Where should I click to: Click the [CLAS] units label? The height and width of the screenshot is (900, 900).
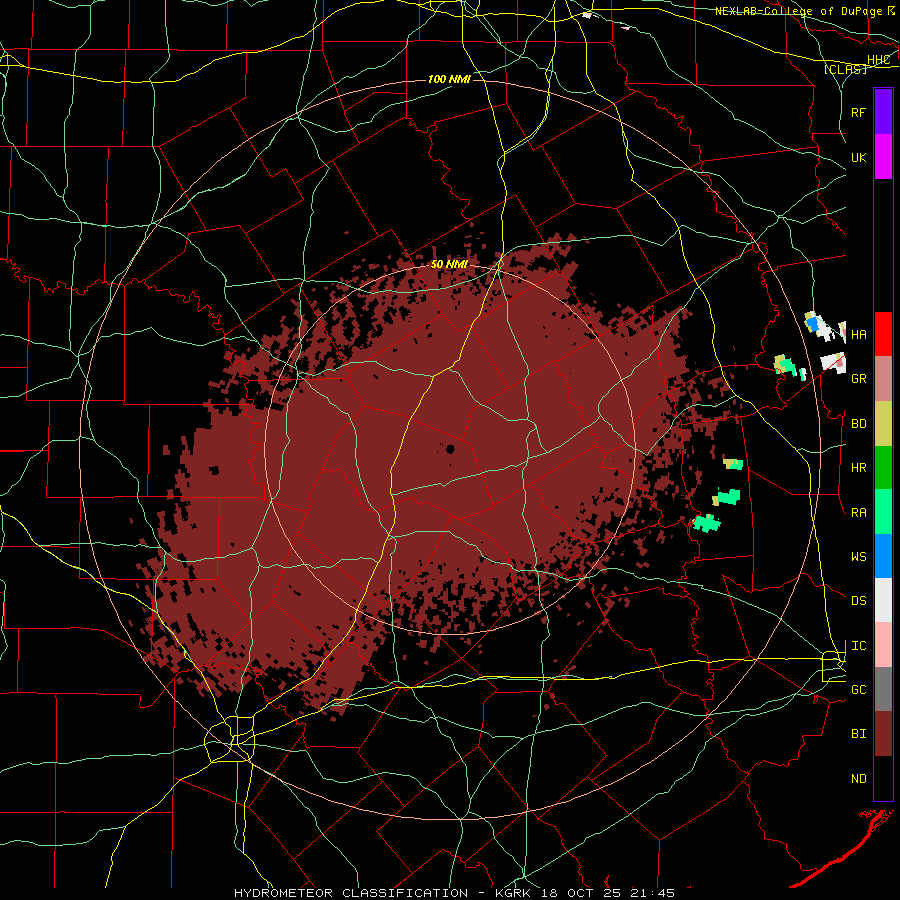[845, 69]
